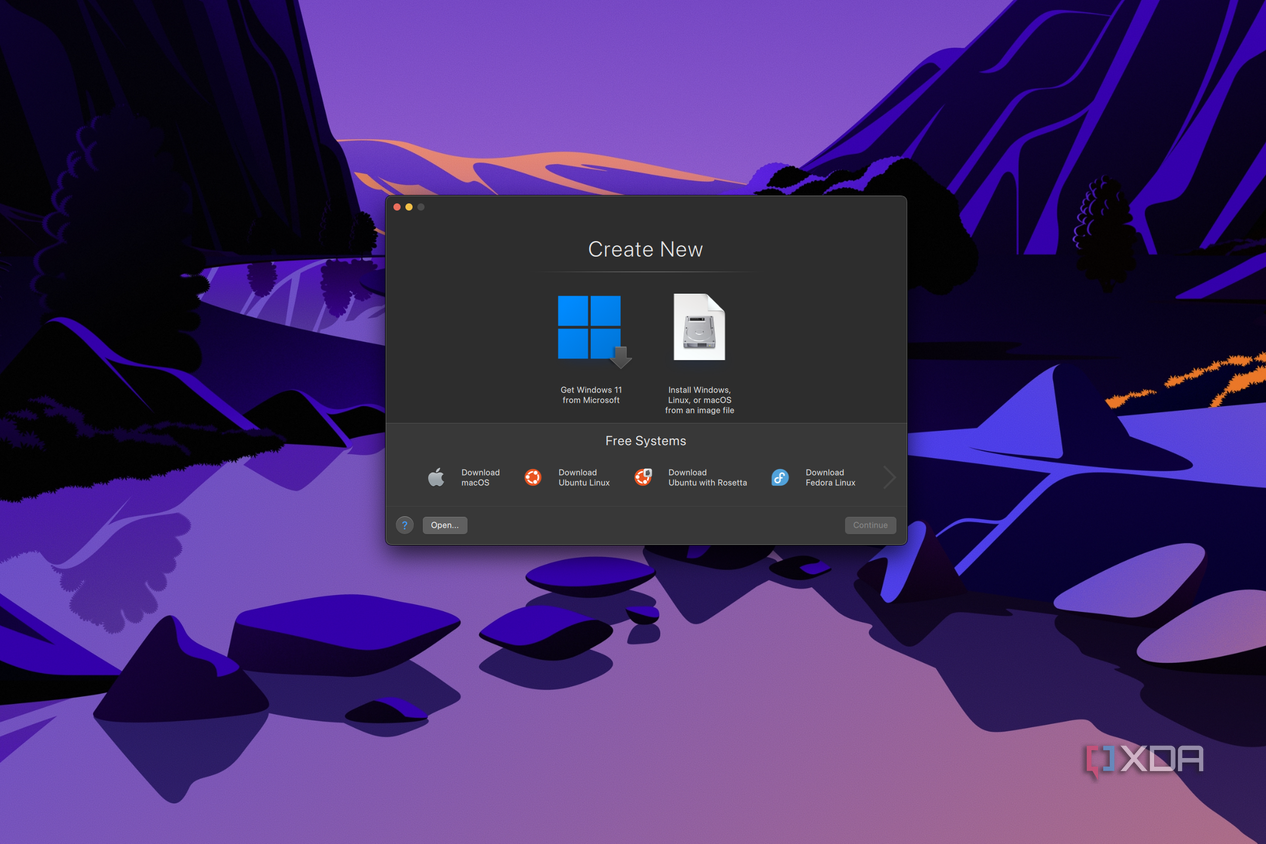Select "Get Windows 11 from Microsoft" label
1266x844 pixels.
[590, 395]
